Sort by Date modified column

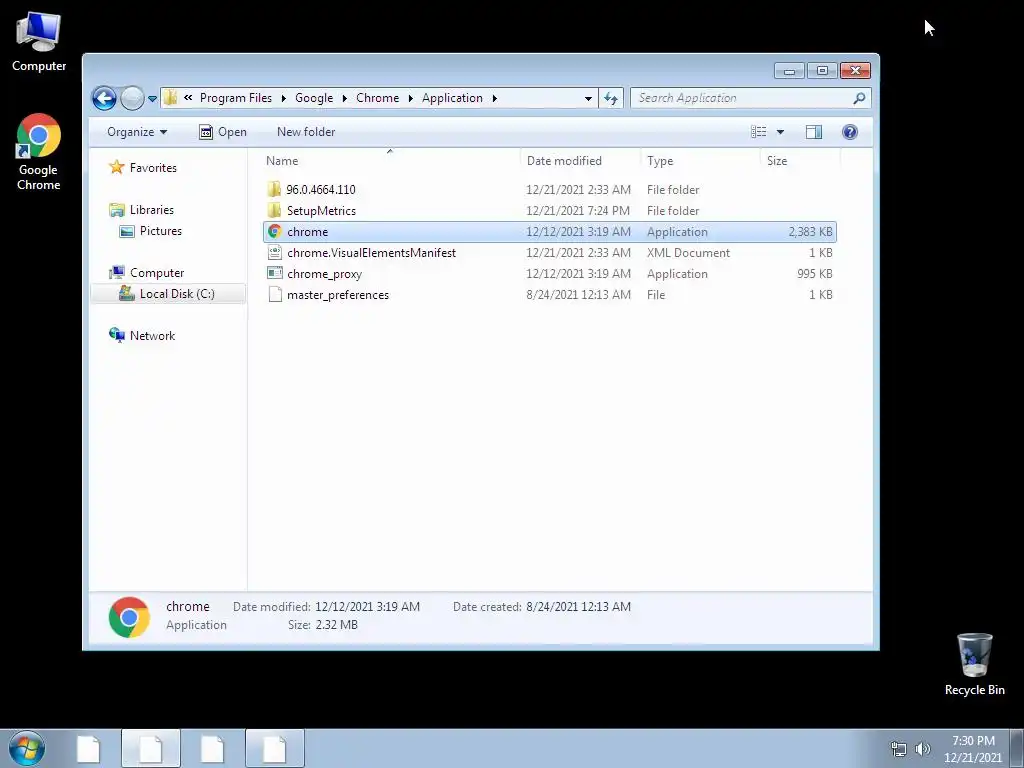point(580,161)
